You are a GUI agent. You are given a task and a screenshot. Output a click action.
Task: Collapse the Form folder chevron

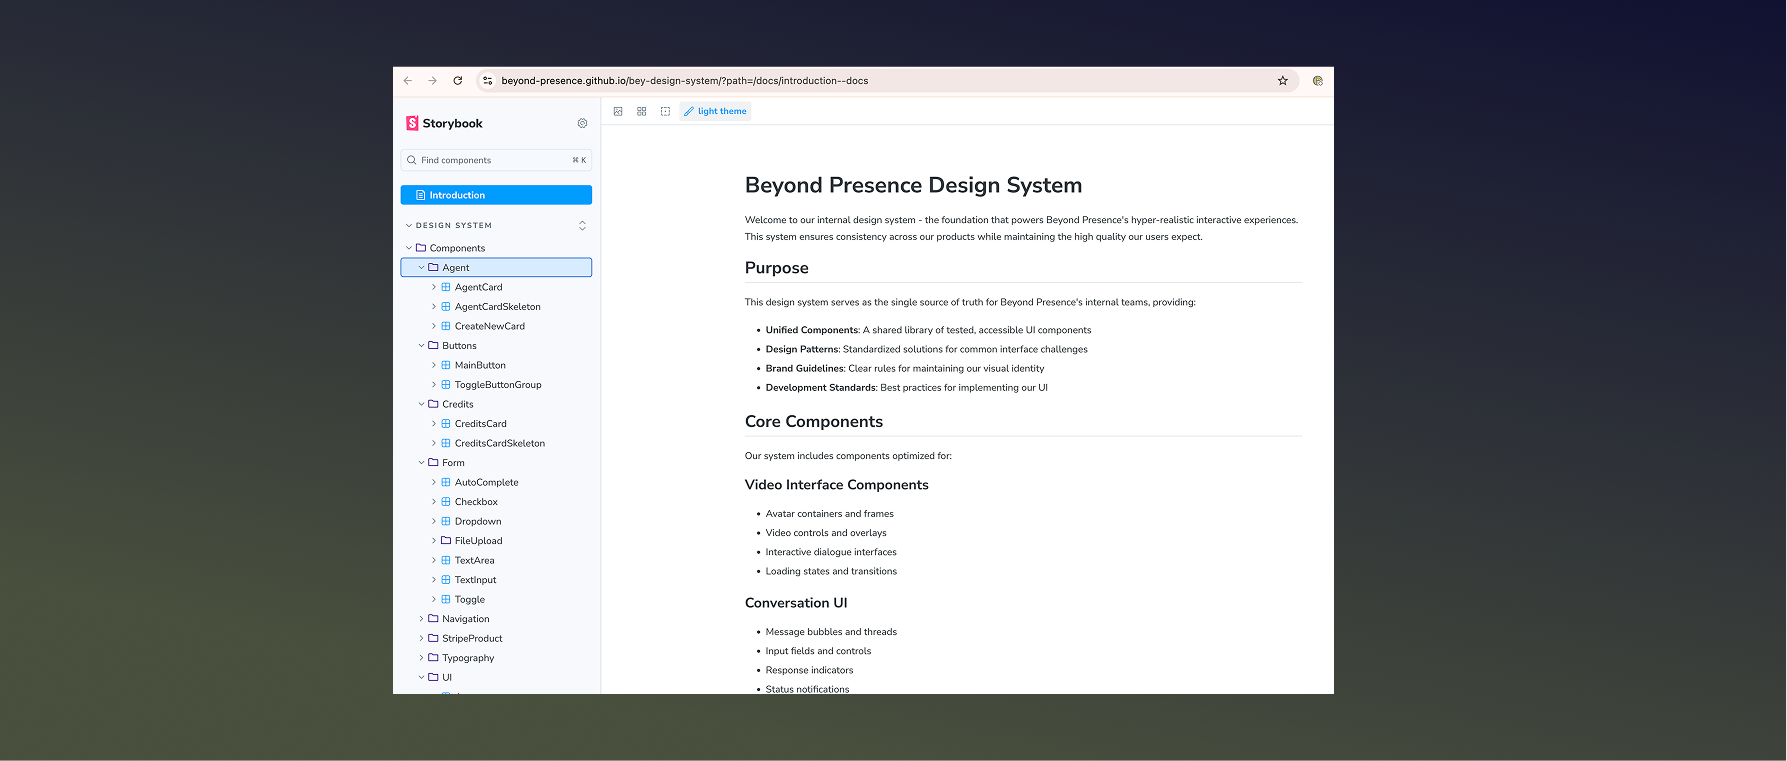pos(421,463)
